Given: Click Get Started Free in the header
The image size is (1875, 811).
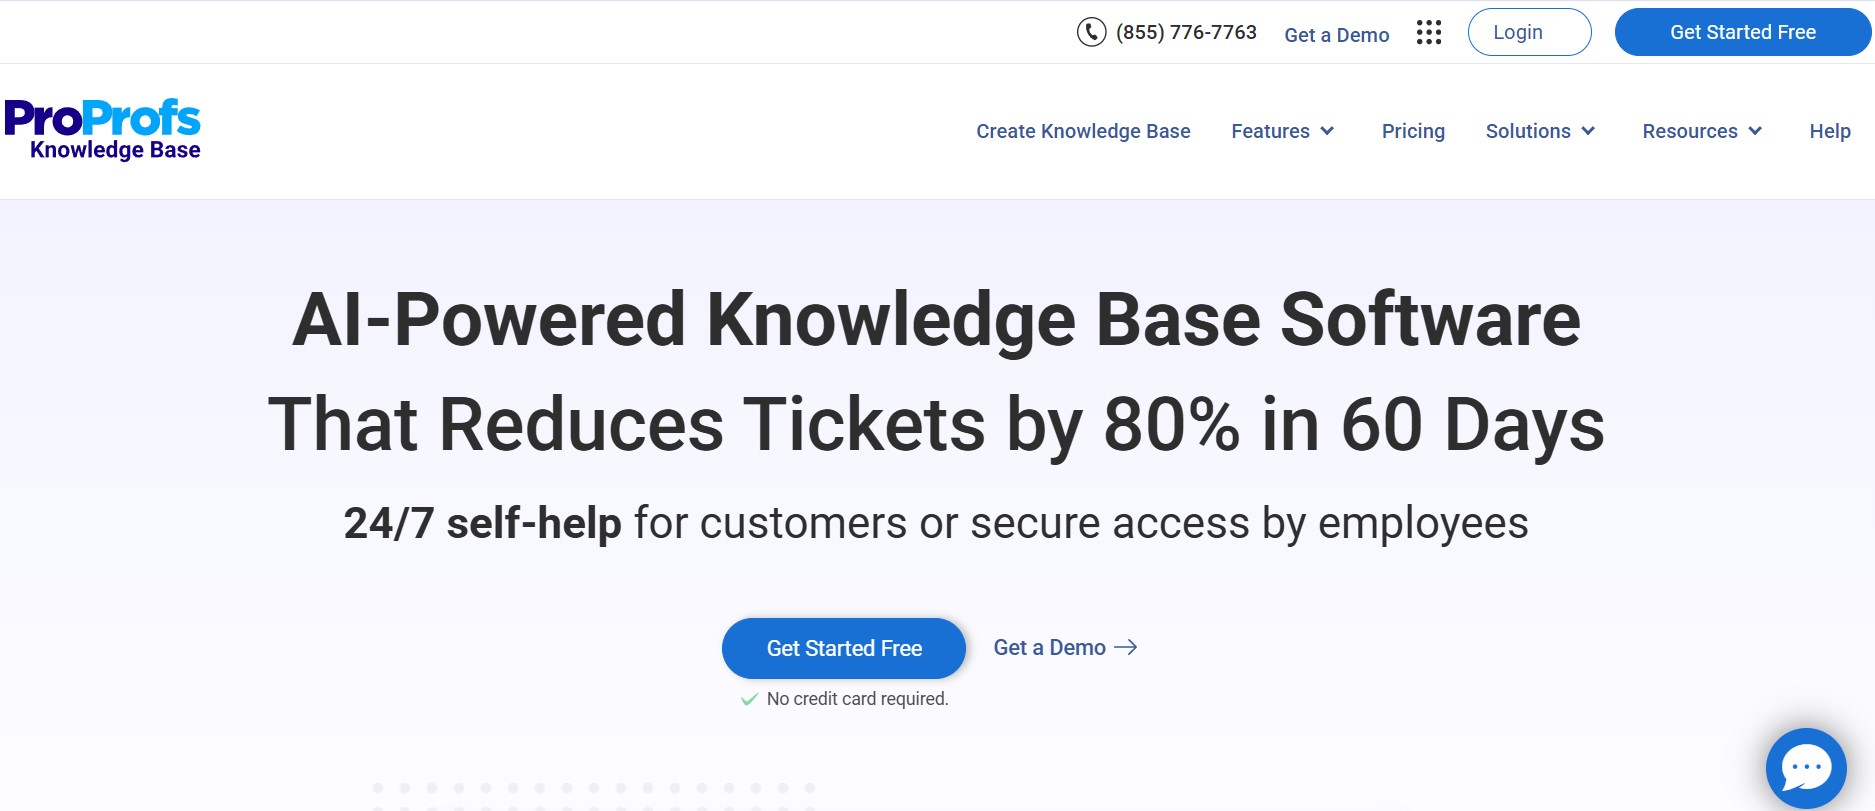Looking at the screenshot, I should (1742, 32).
